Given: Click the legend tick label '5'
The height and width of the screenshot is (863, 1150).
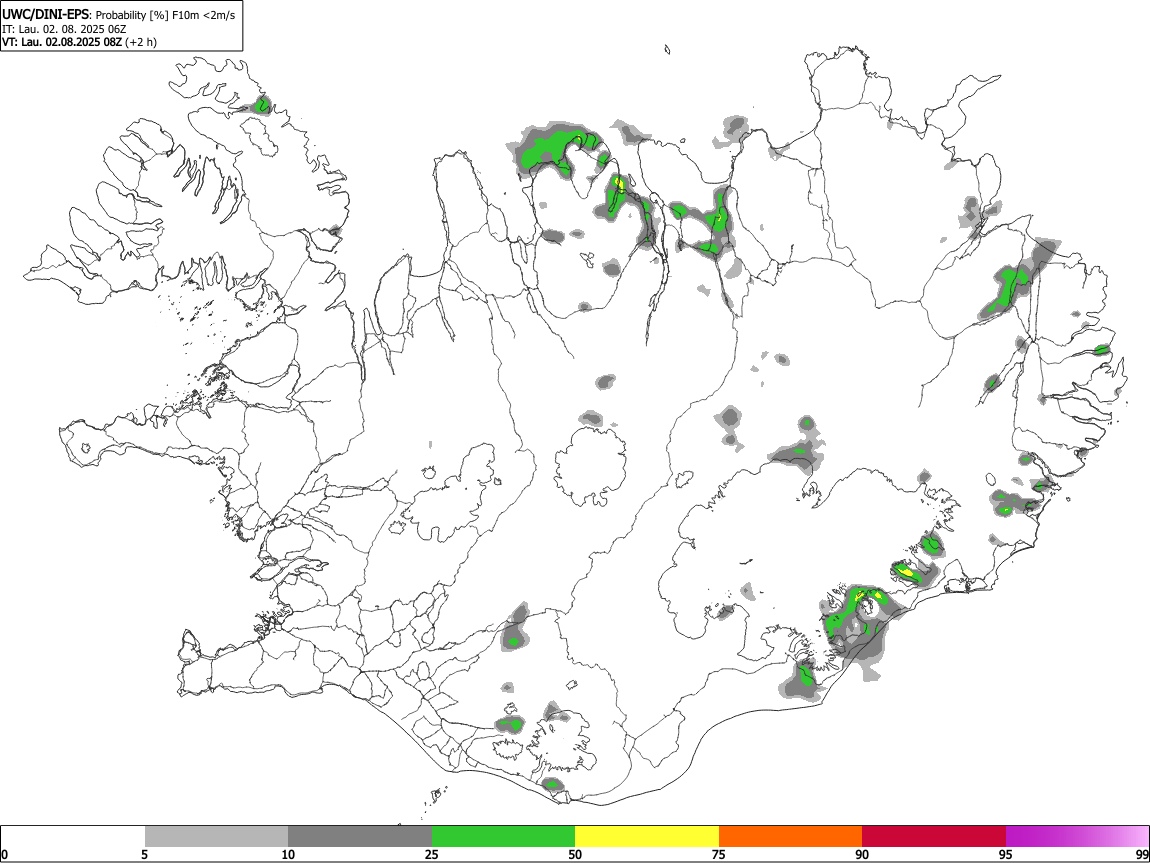Looking at the screenshot, I should point(144,855).
